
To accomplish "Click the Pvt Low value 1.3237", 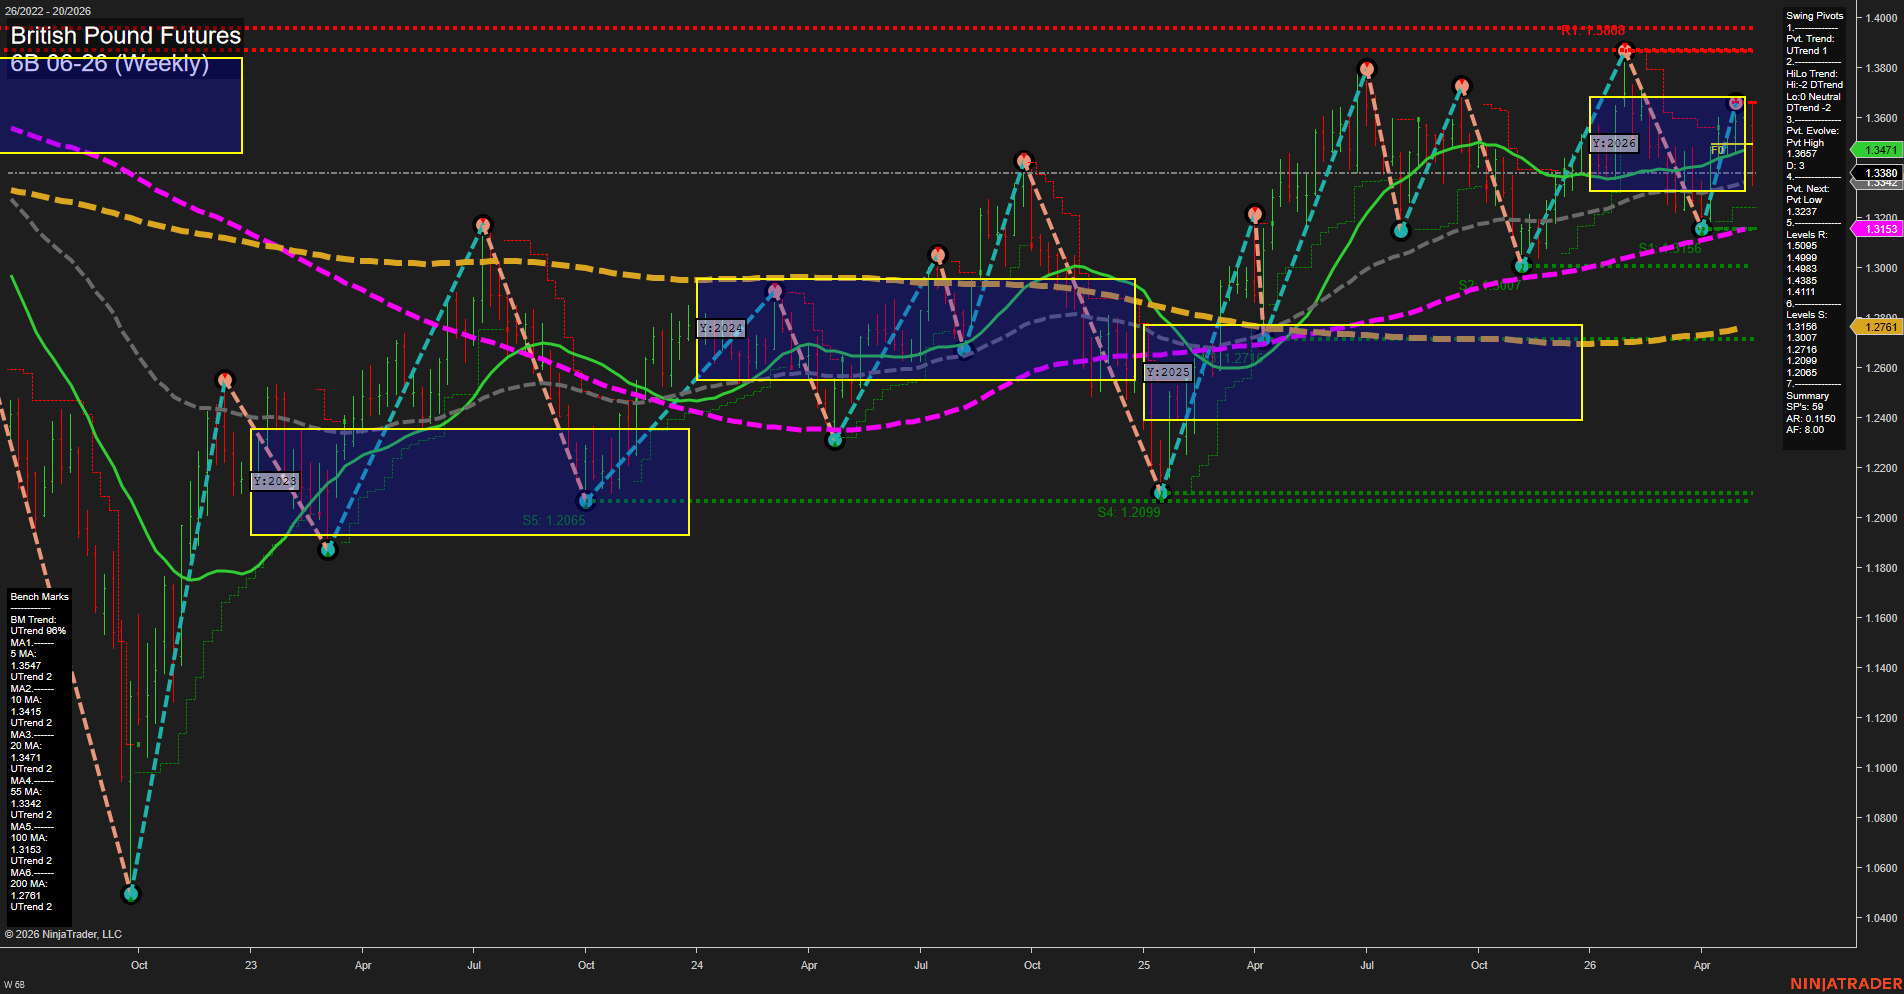I will [1801, 212].
